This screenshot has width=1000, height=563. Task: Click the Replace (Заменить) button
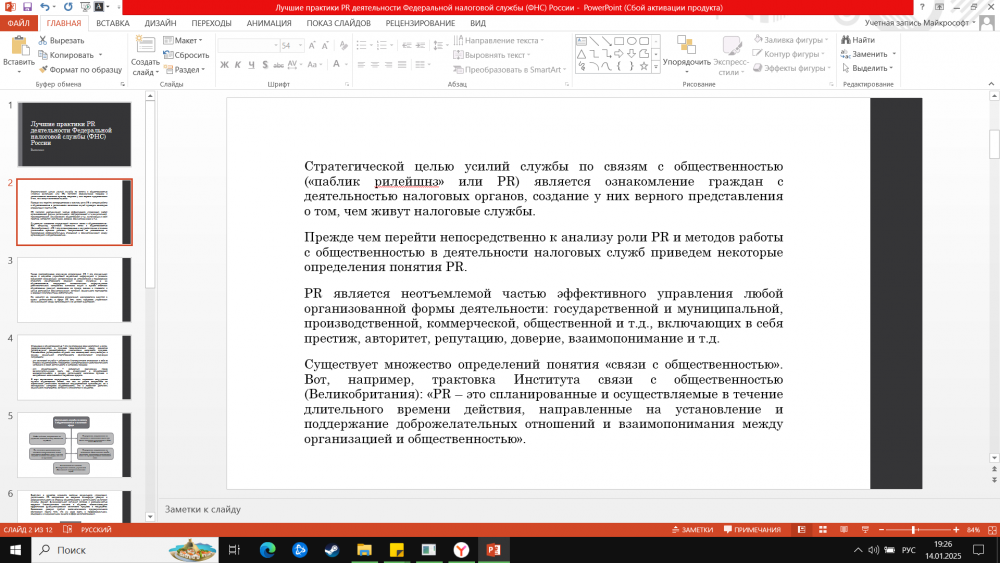(x=868, y=54)
